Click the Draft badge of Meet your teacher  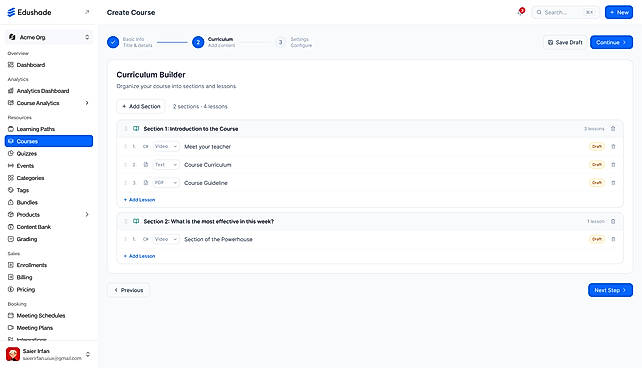597,147
